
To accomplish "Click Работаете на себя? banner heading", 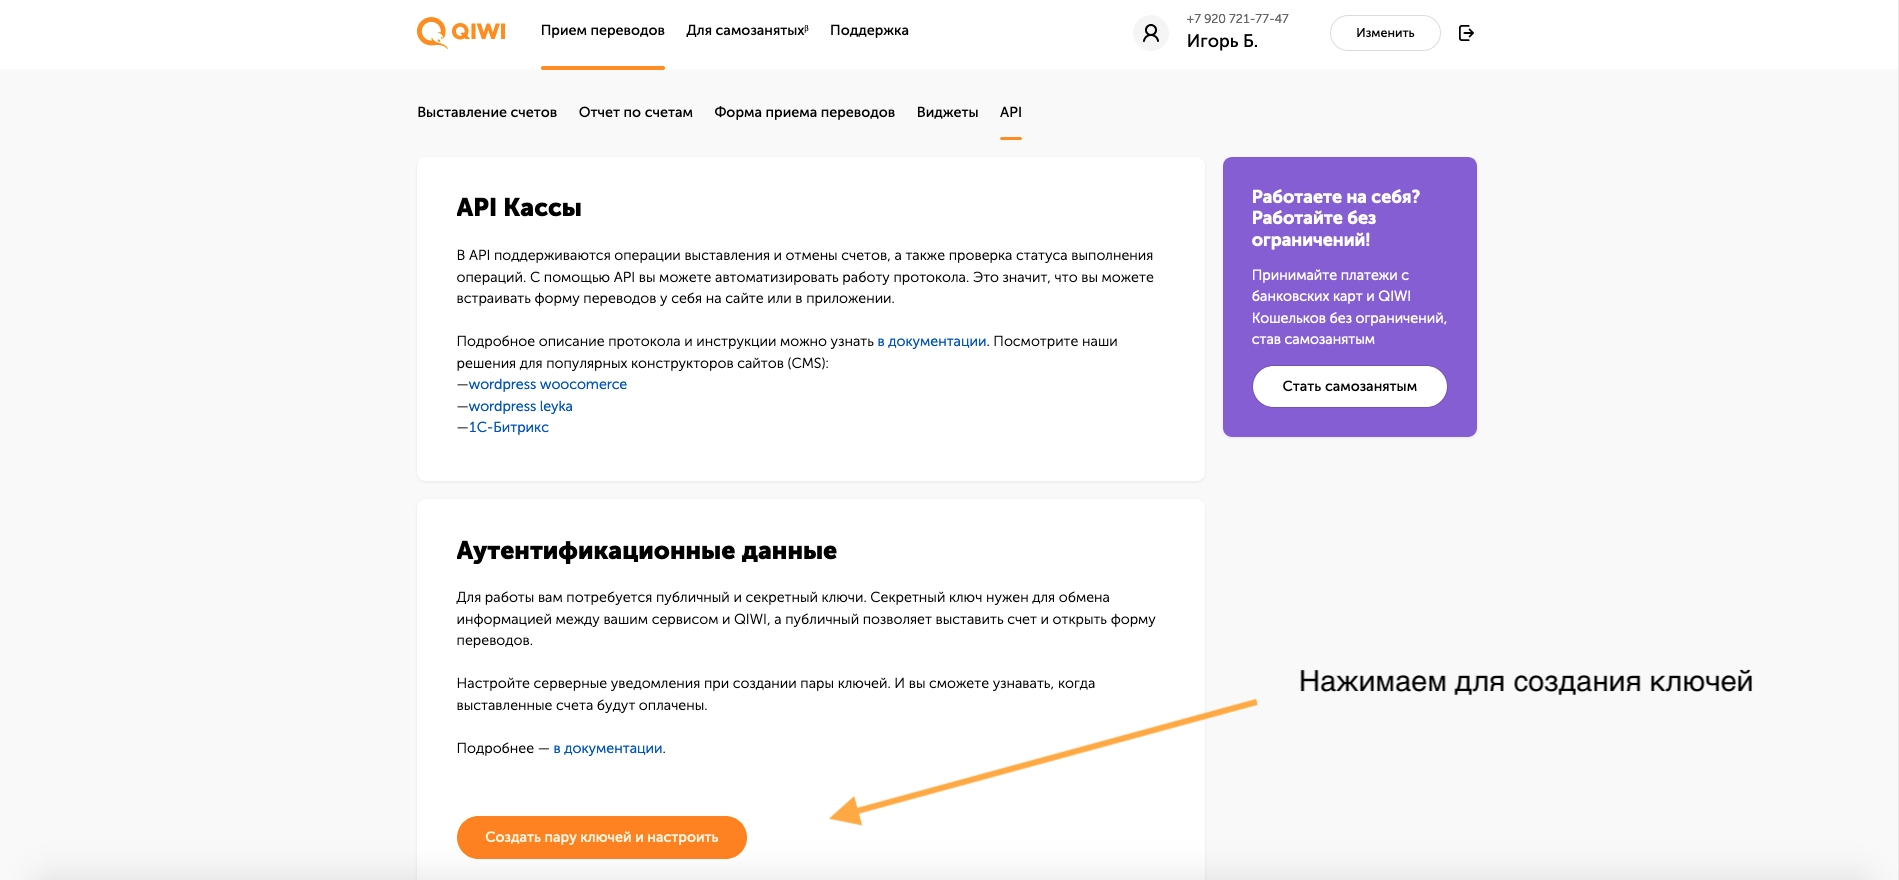I will point(1336,218).
